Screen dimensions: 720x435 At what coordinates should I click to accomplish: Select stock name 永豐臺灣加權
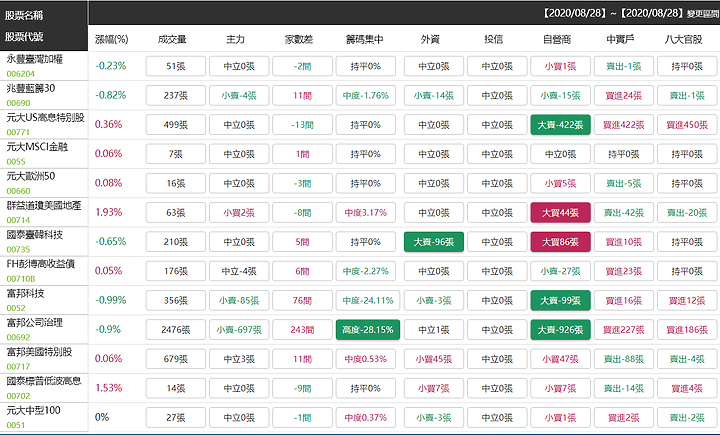click(34, 59)
